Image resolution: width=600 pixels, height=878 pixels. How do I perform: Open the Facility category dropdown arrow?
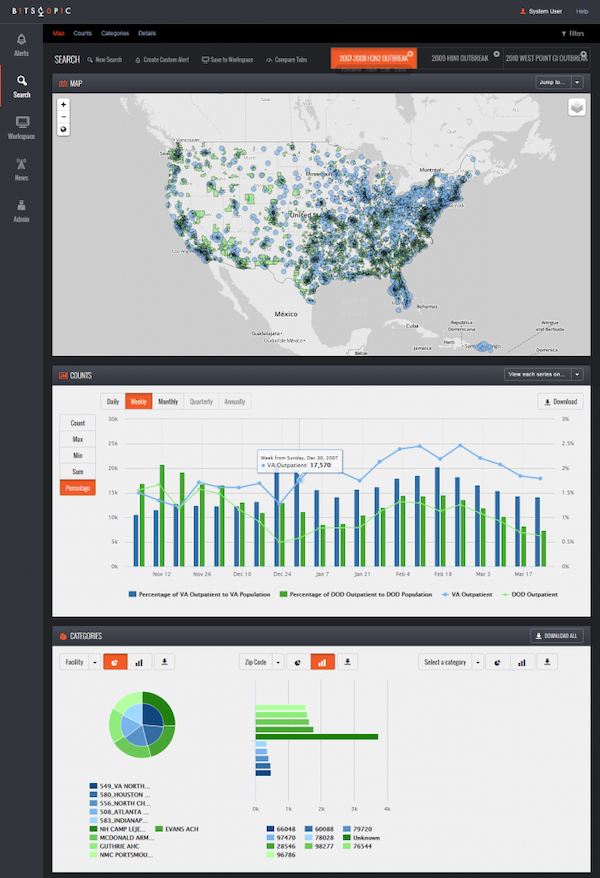95,662
